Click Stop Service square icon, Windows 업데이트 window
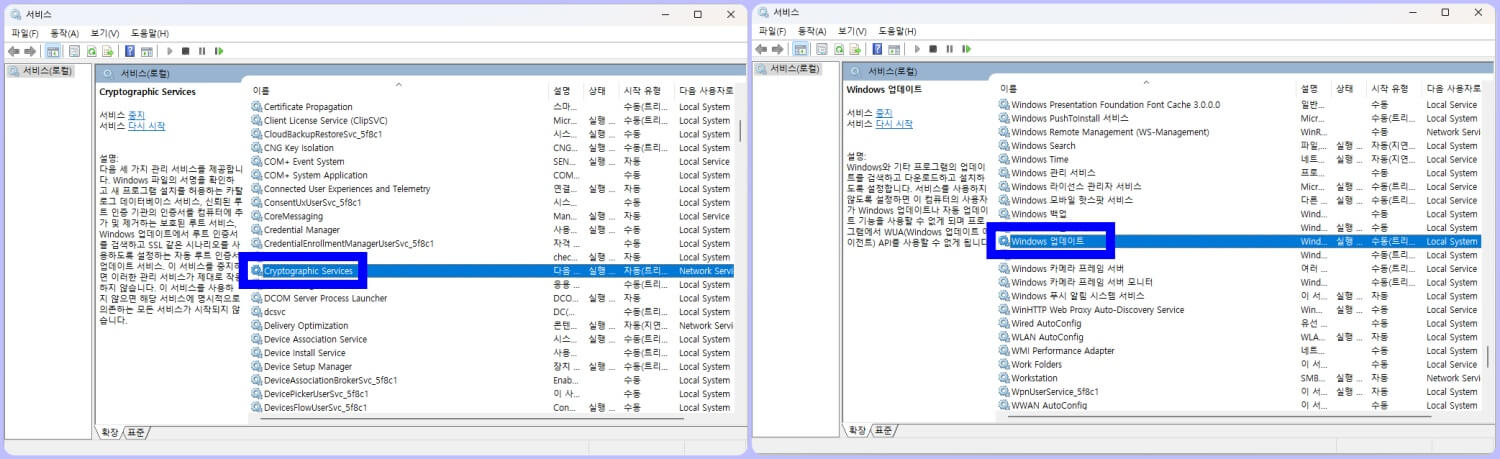 click(x=934, y=49)
